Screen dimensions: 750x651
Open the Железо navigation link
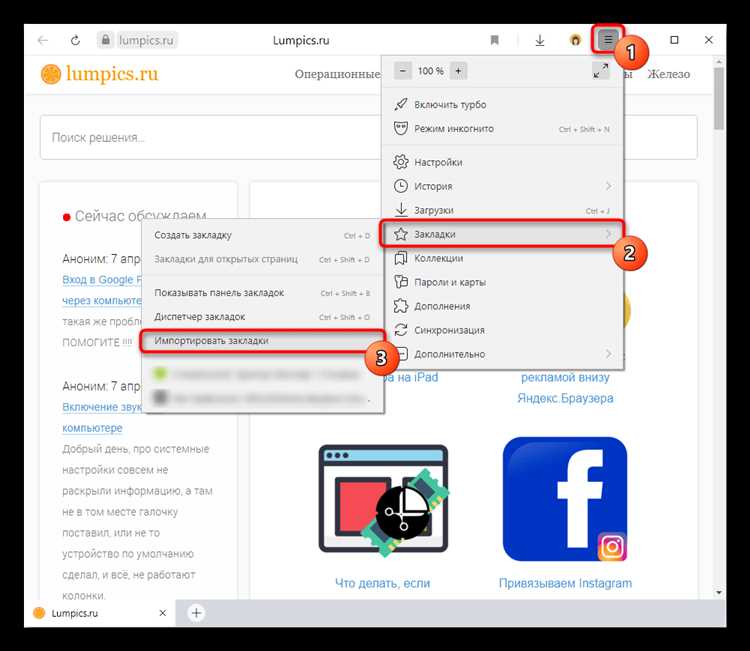click(669, 74)
